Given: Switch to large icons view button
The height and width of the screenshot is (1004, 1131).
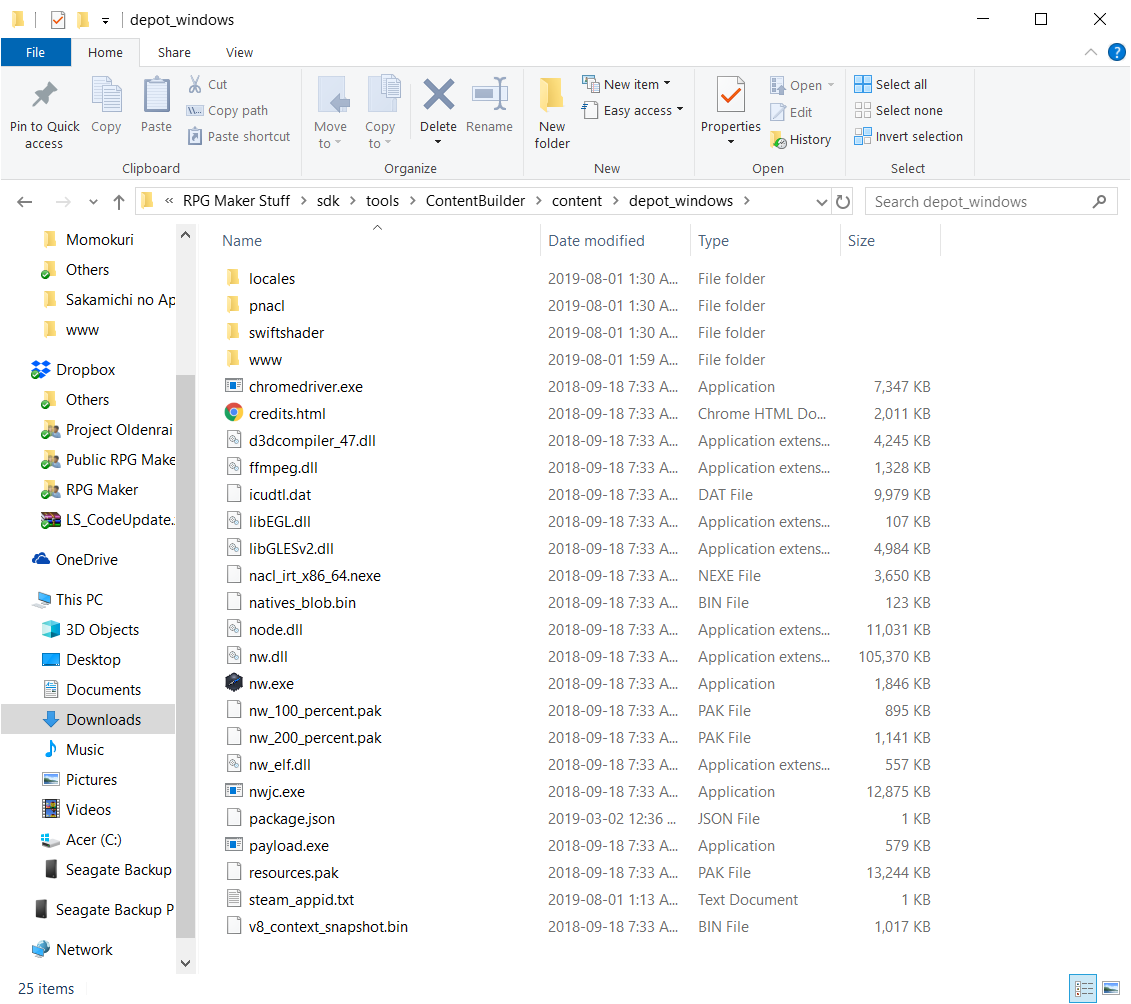Looking at the screenshot, I should pyautogui.click(x=1111, y=988).
